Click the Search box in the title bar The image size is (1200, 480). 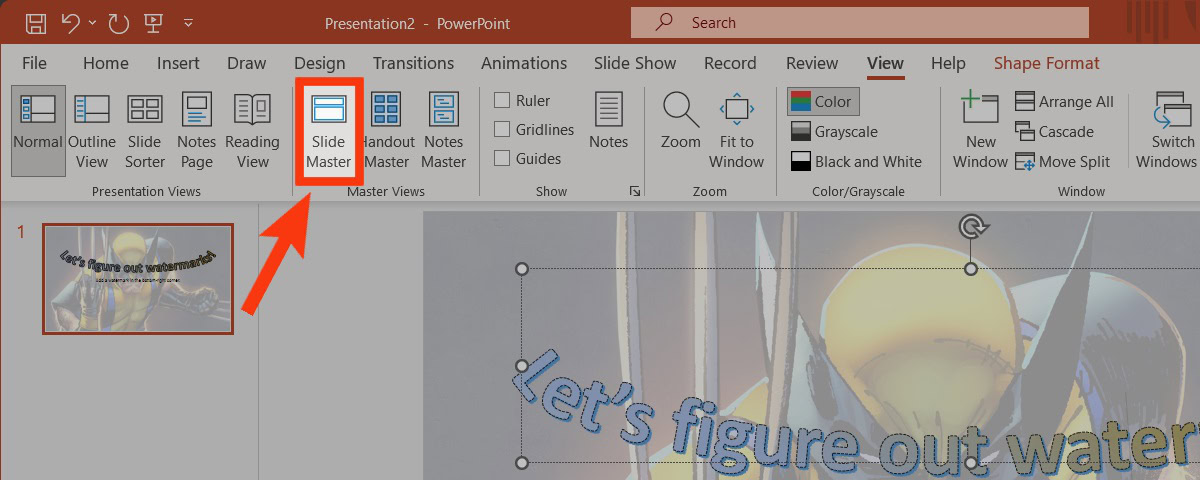pyautogui.click(x=860, y=22)
